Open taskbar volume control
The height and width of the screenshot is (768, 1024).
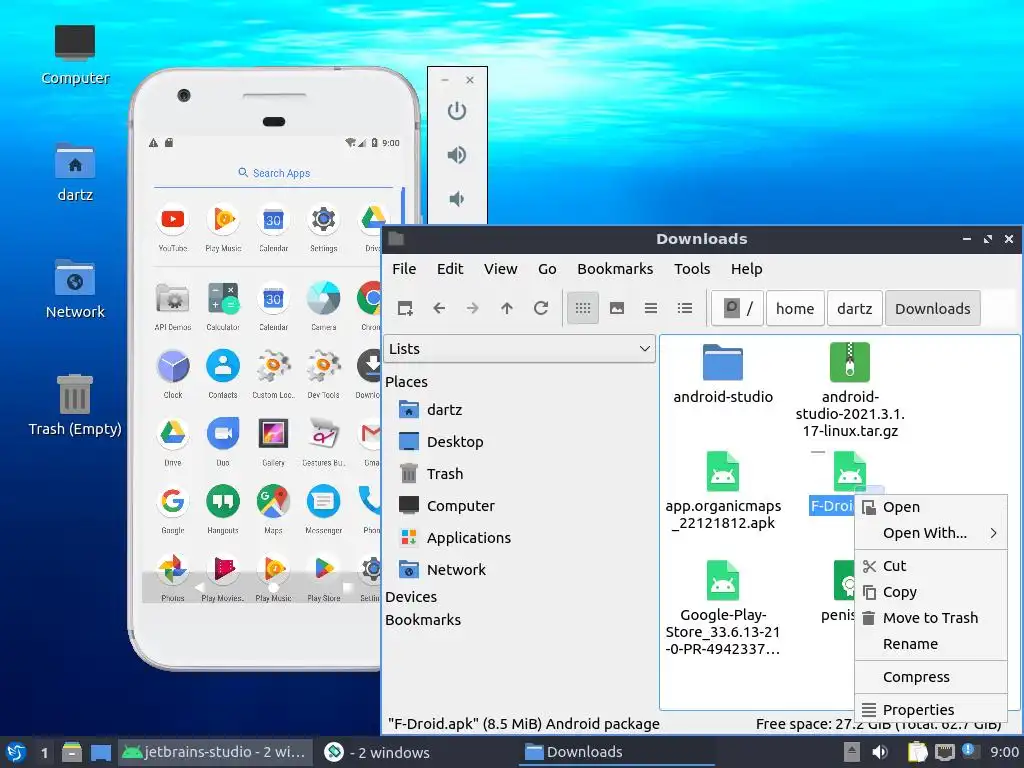(880, 752)
